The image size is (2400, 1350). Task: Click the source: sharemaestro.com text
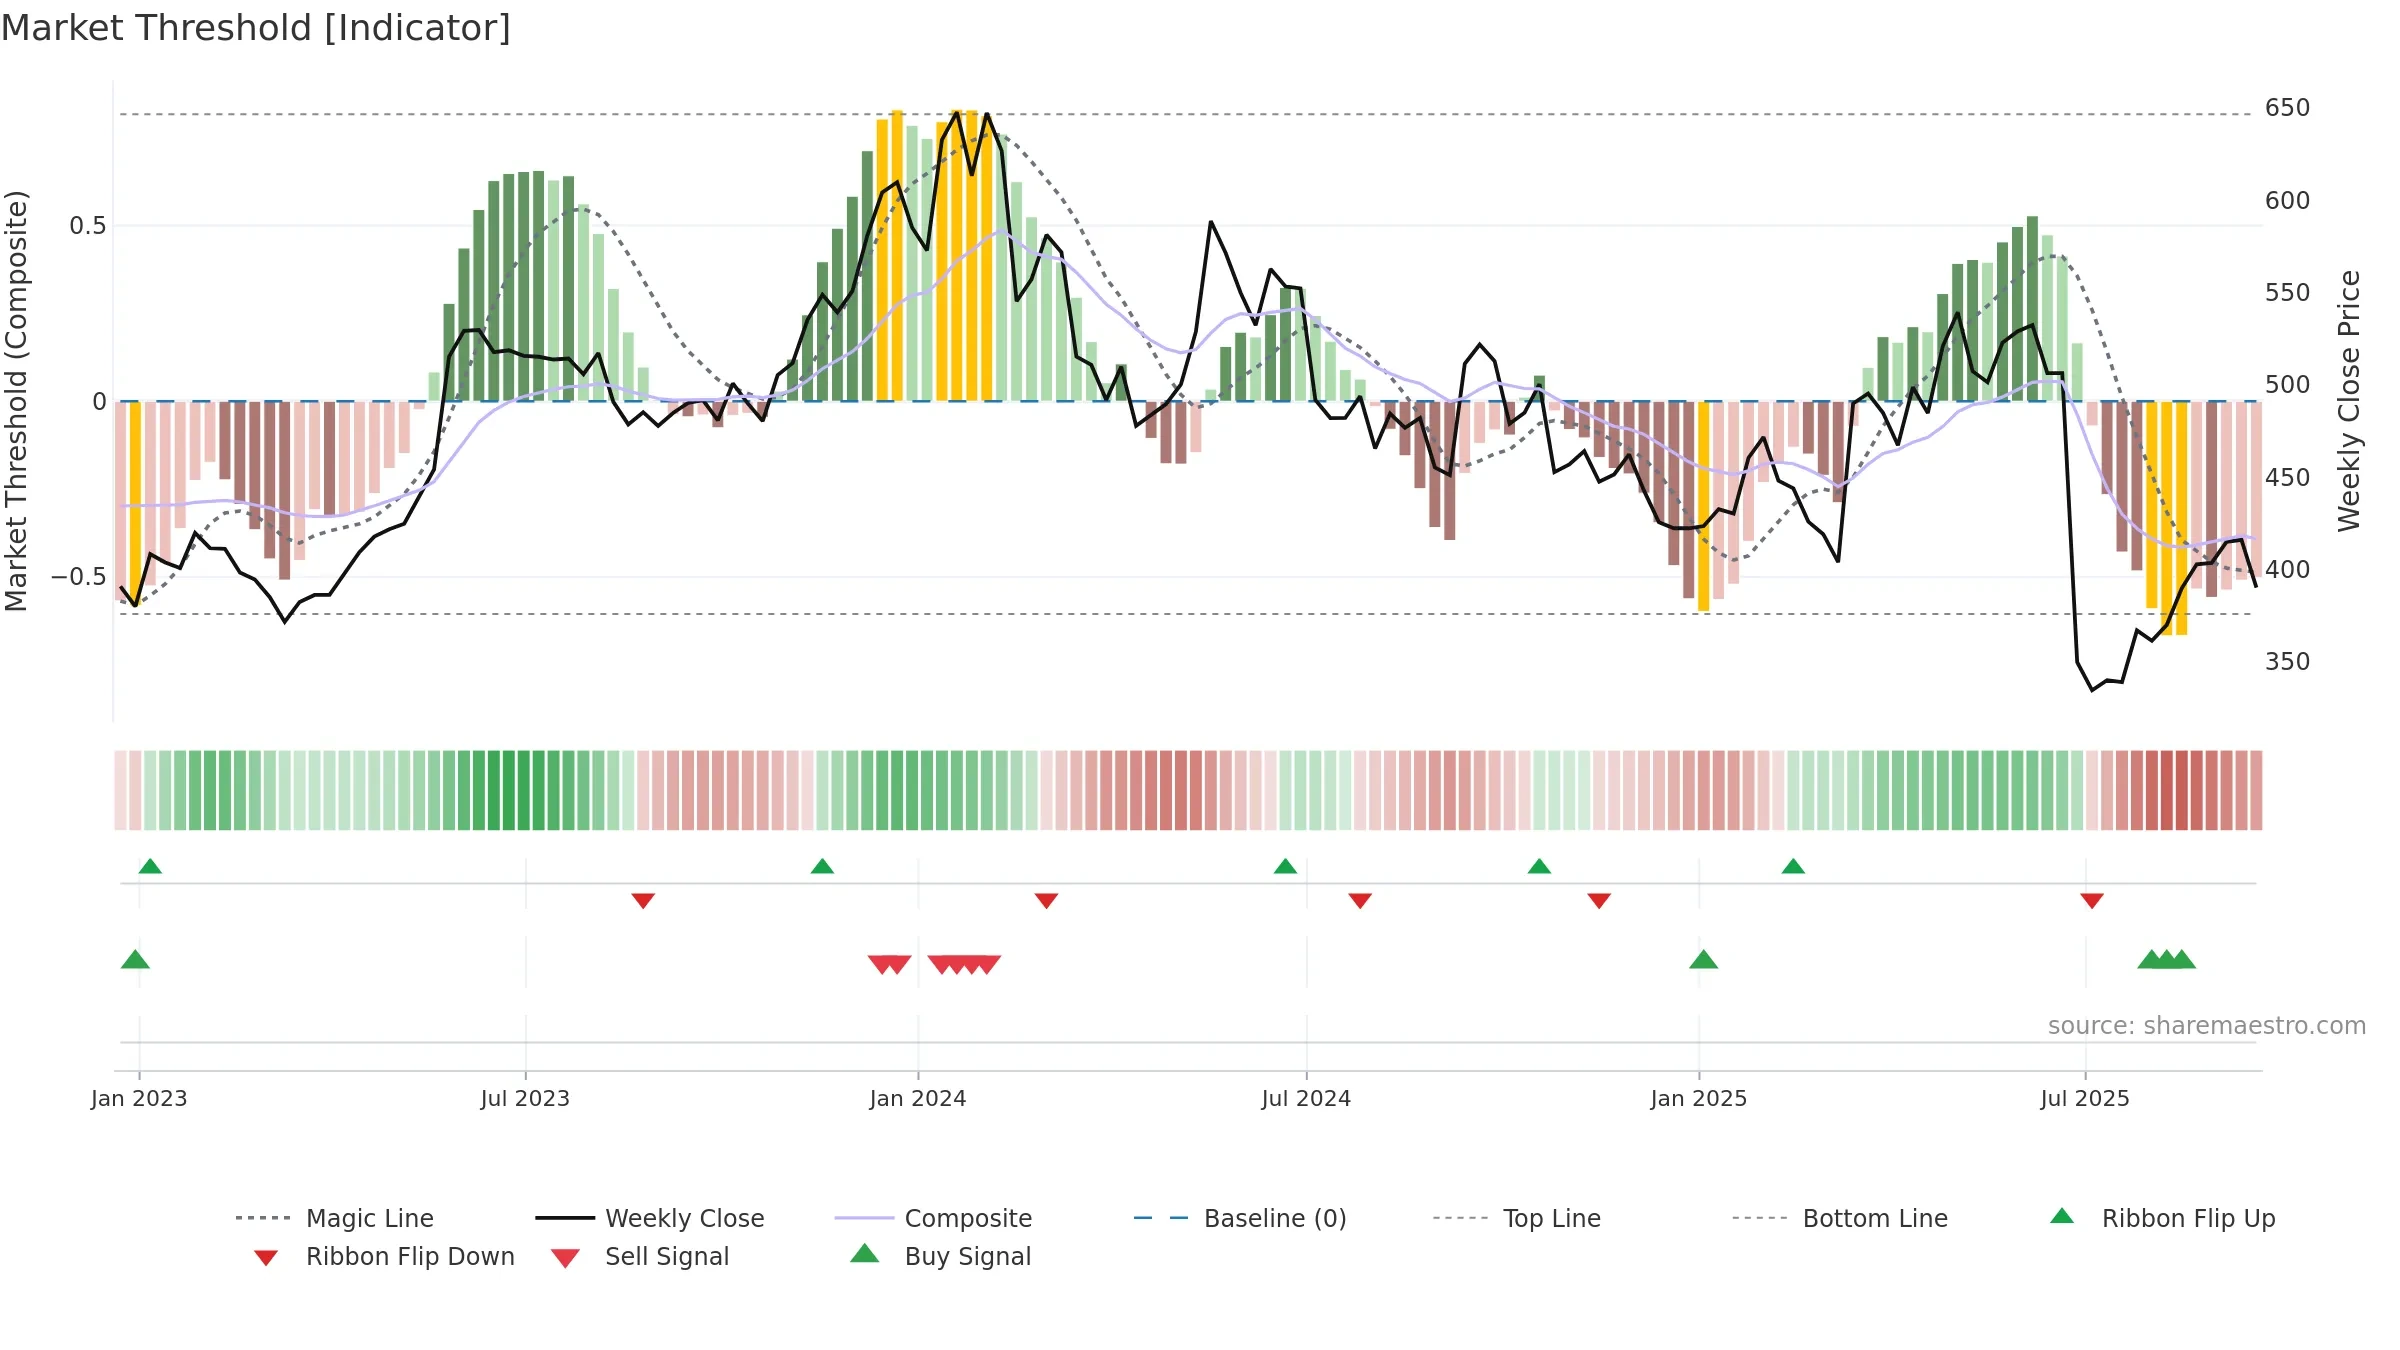2206,1026
